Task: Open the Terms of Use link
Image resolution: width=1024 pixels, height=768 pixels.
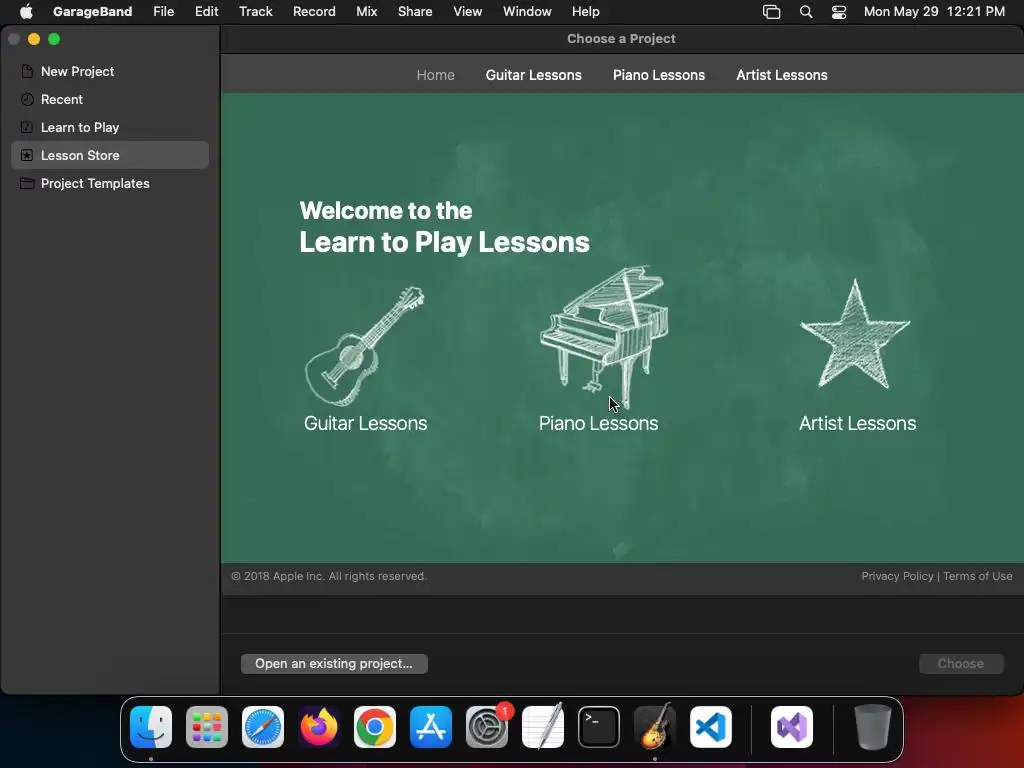Action: (x=978, y=576)
